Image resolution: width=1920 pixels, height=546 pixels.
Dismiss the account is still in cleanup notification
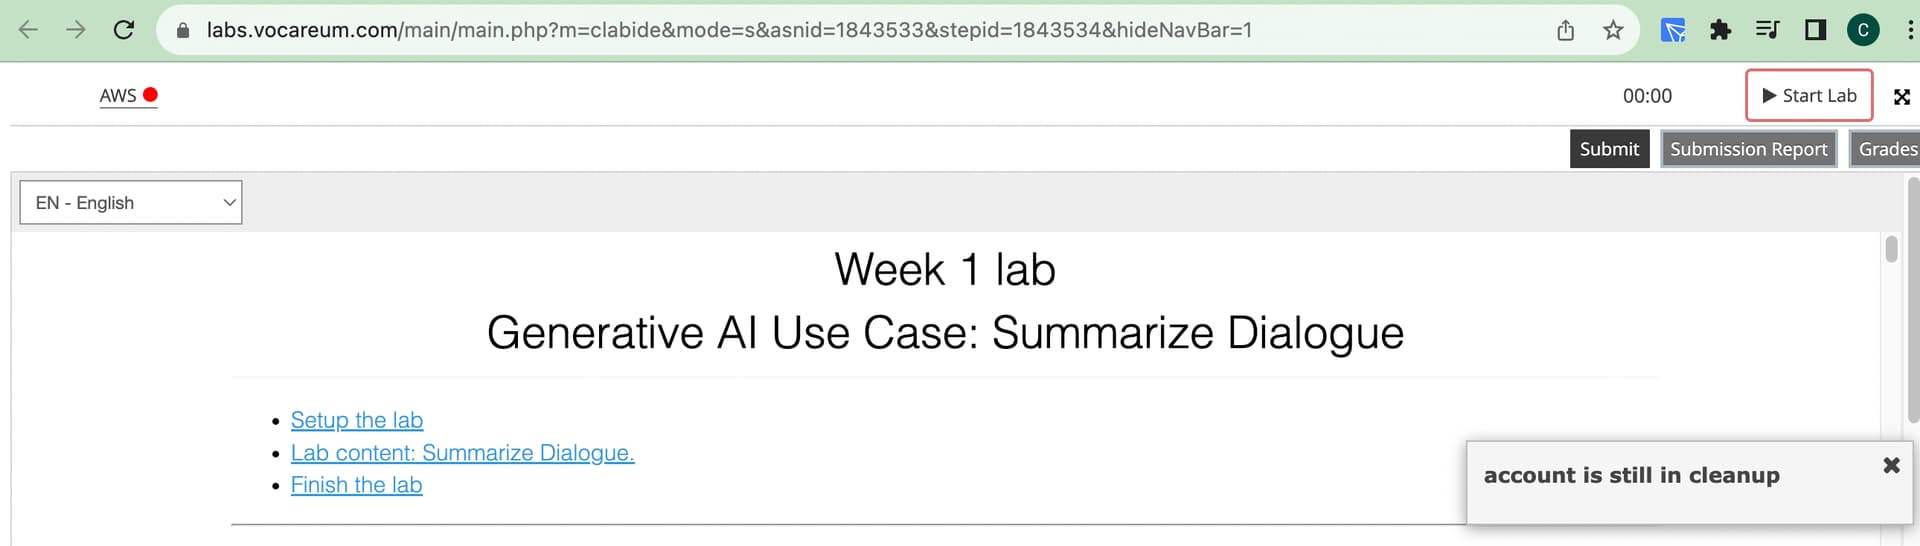click(x=1891, y=465)
